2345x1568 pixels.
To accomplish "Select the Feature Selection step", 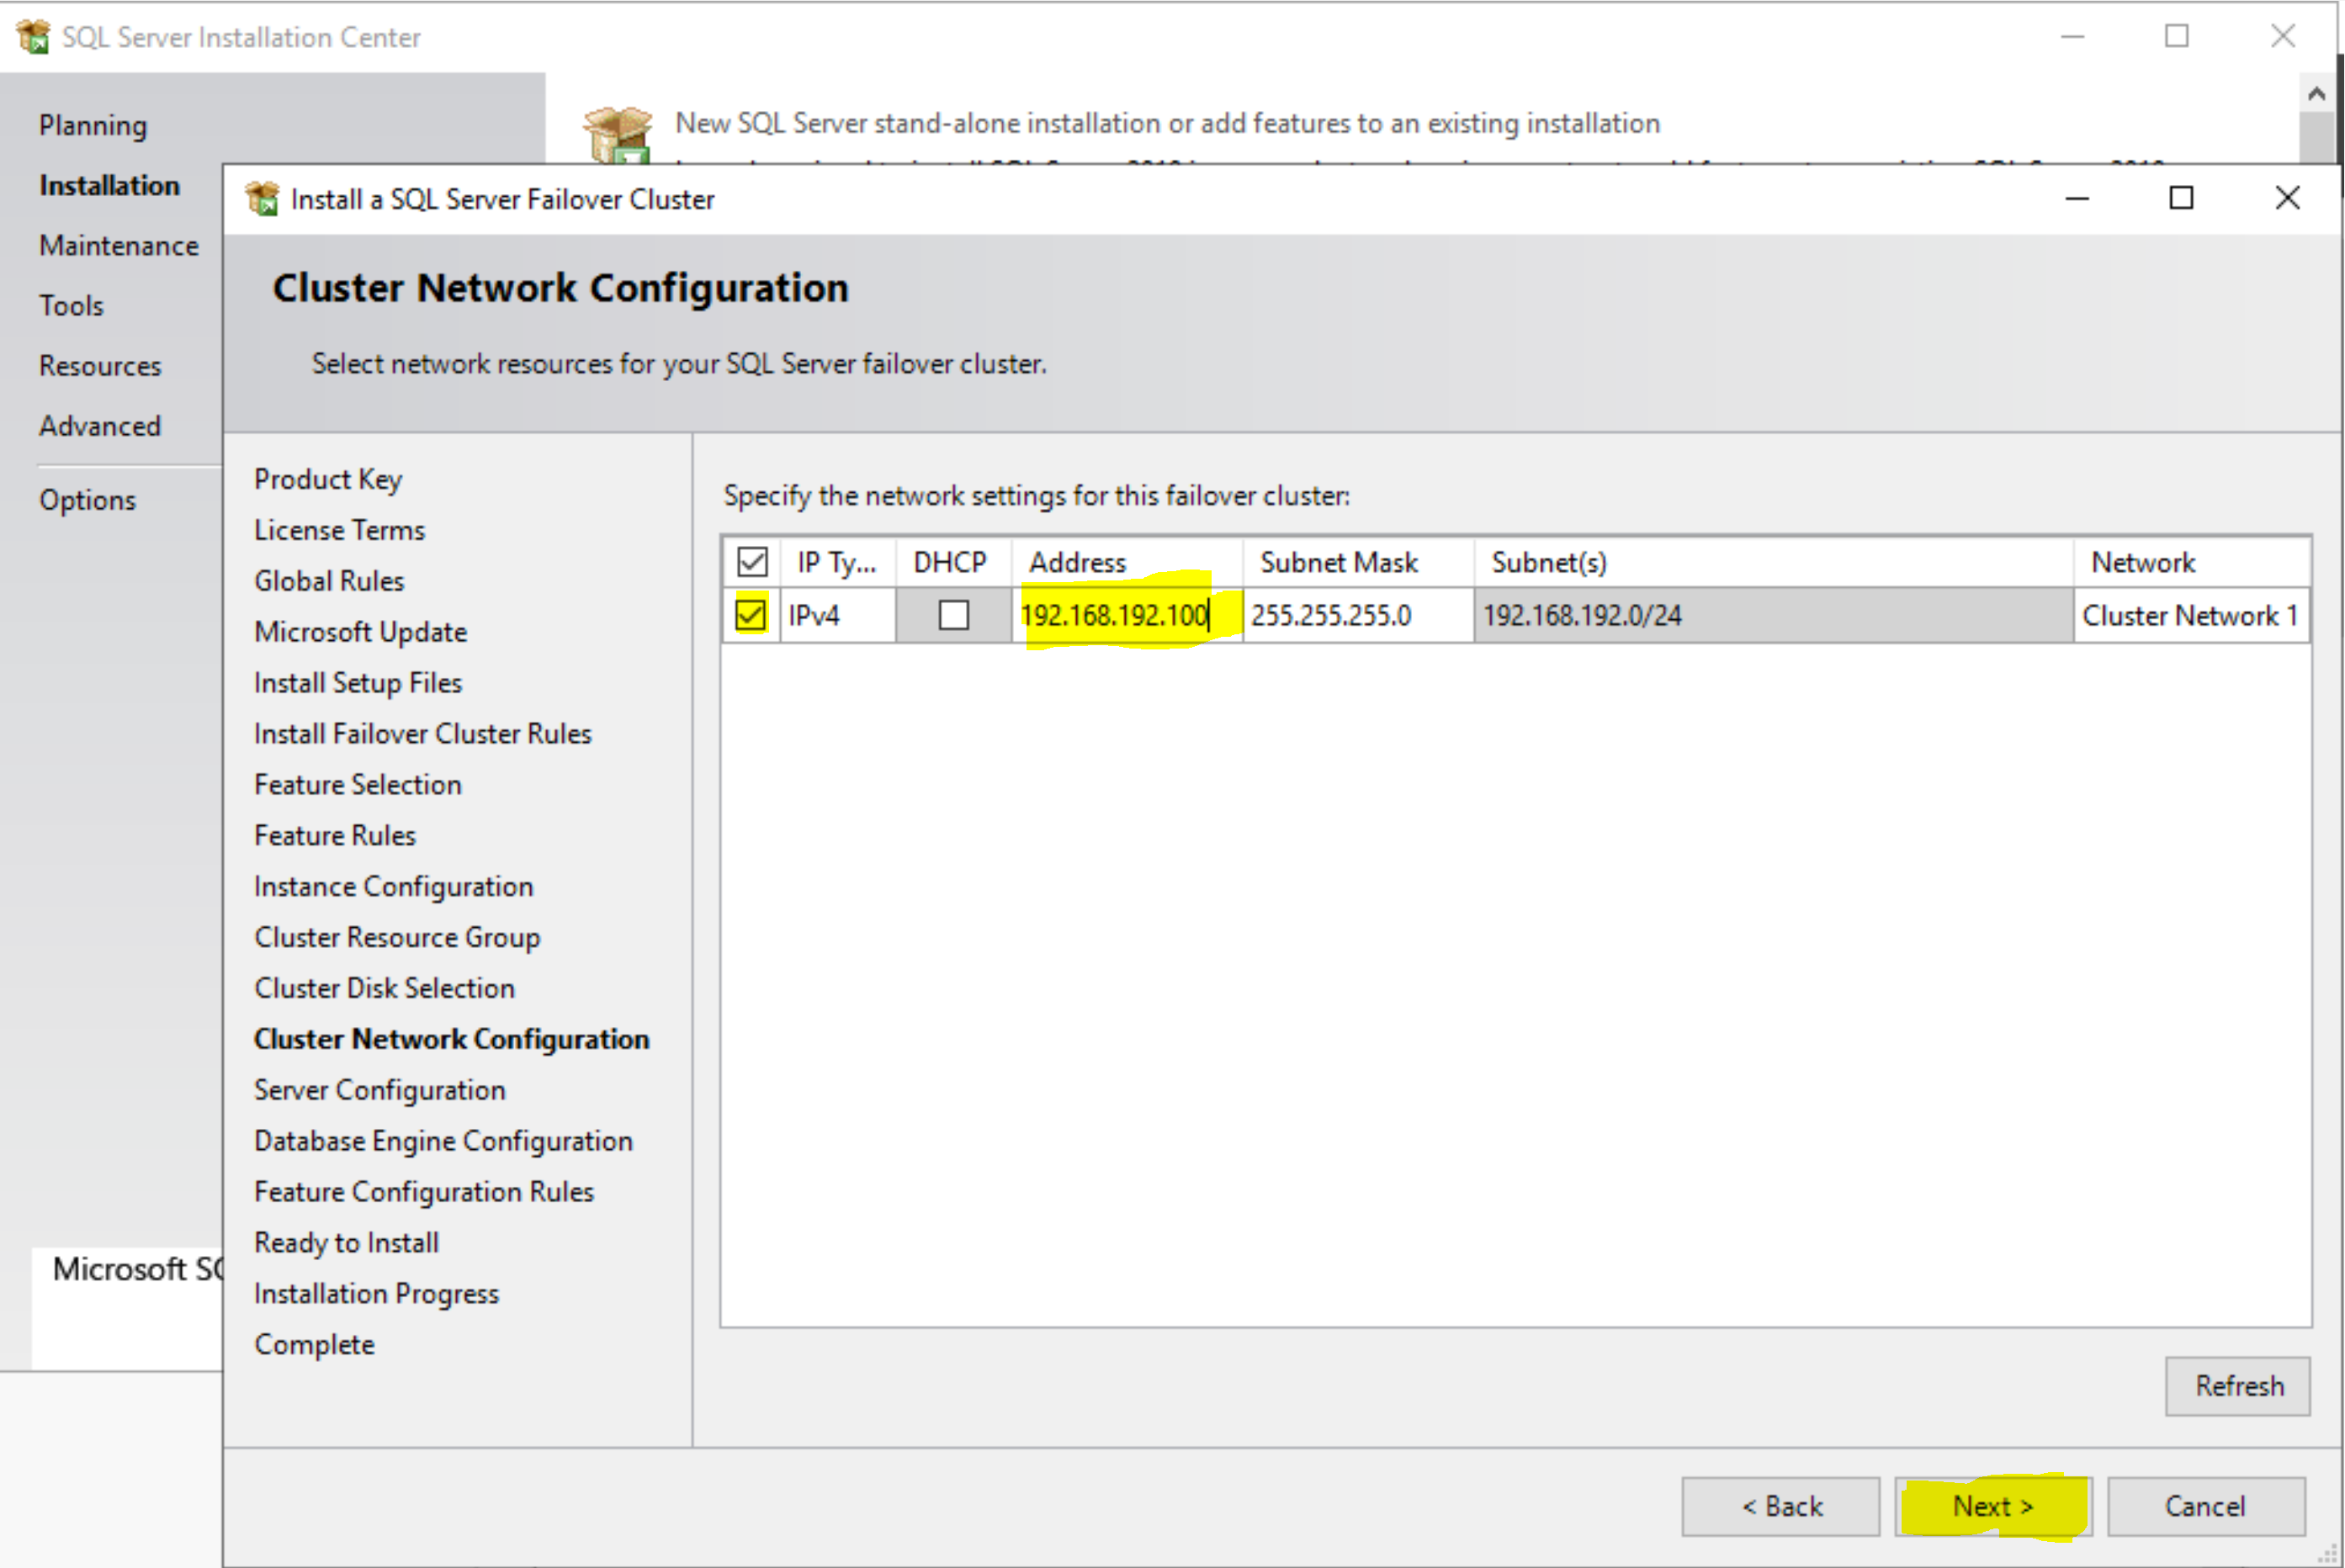I will 358,784.
